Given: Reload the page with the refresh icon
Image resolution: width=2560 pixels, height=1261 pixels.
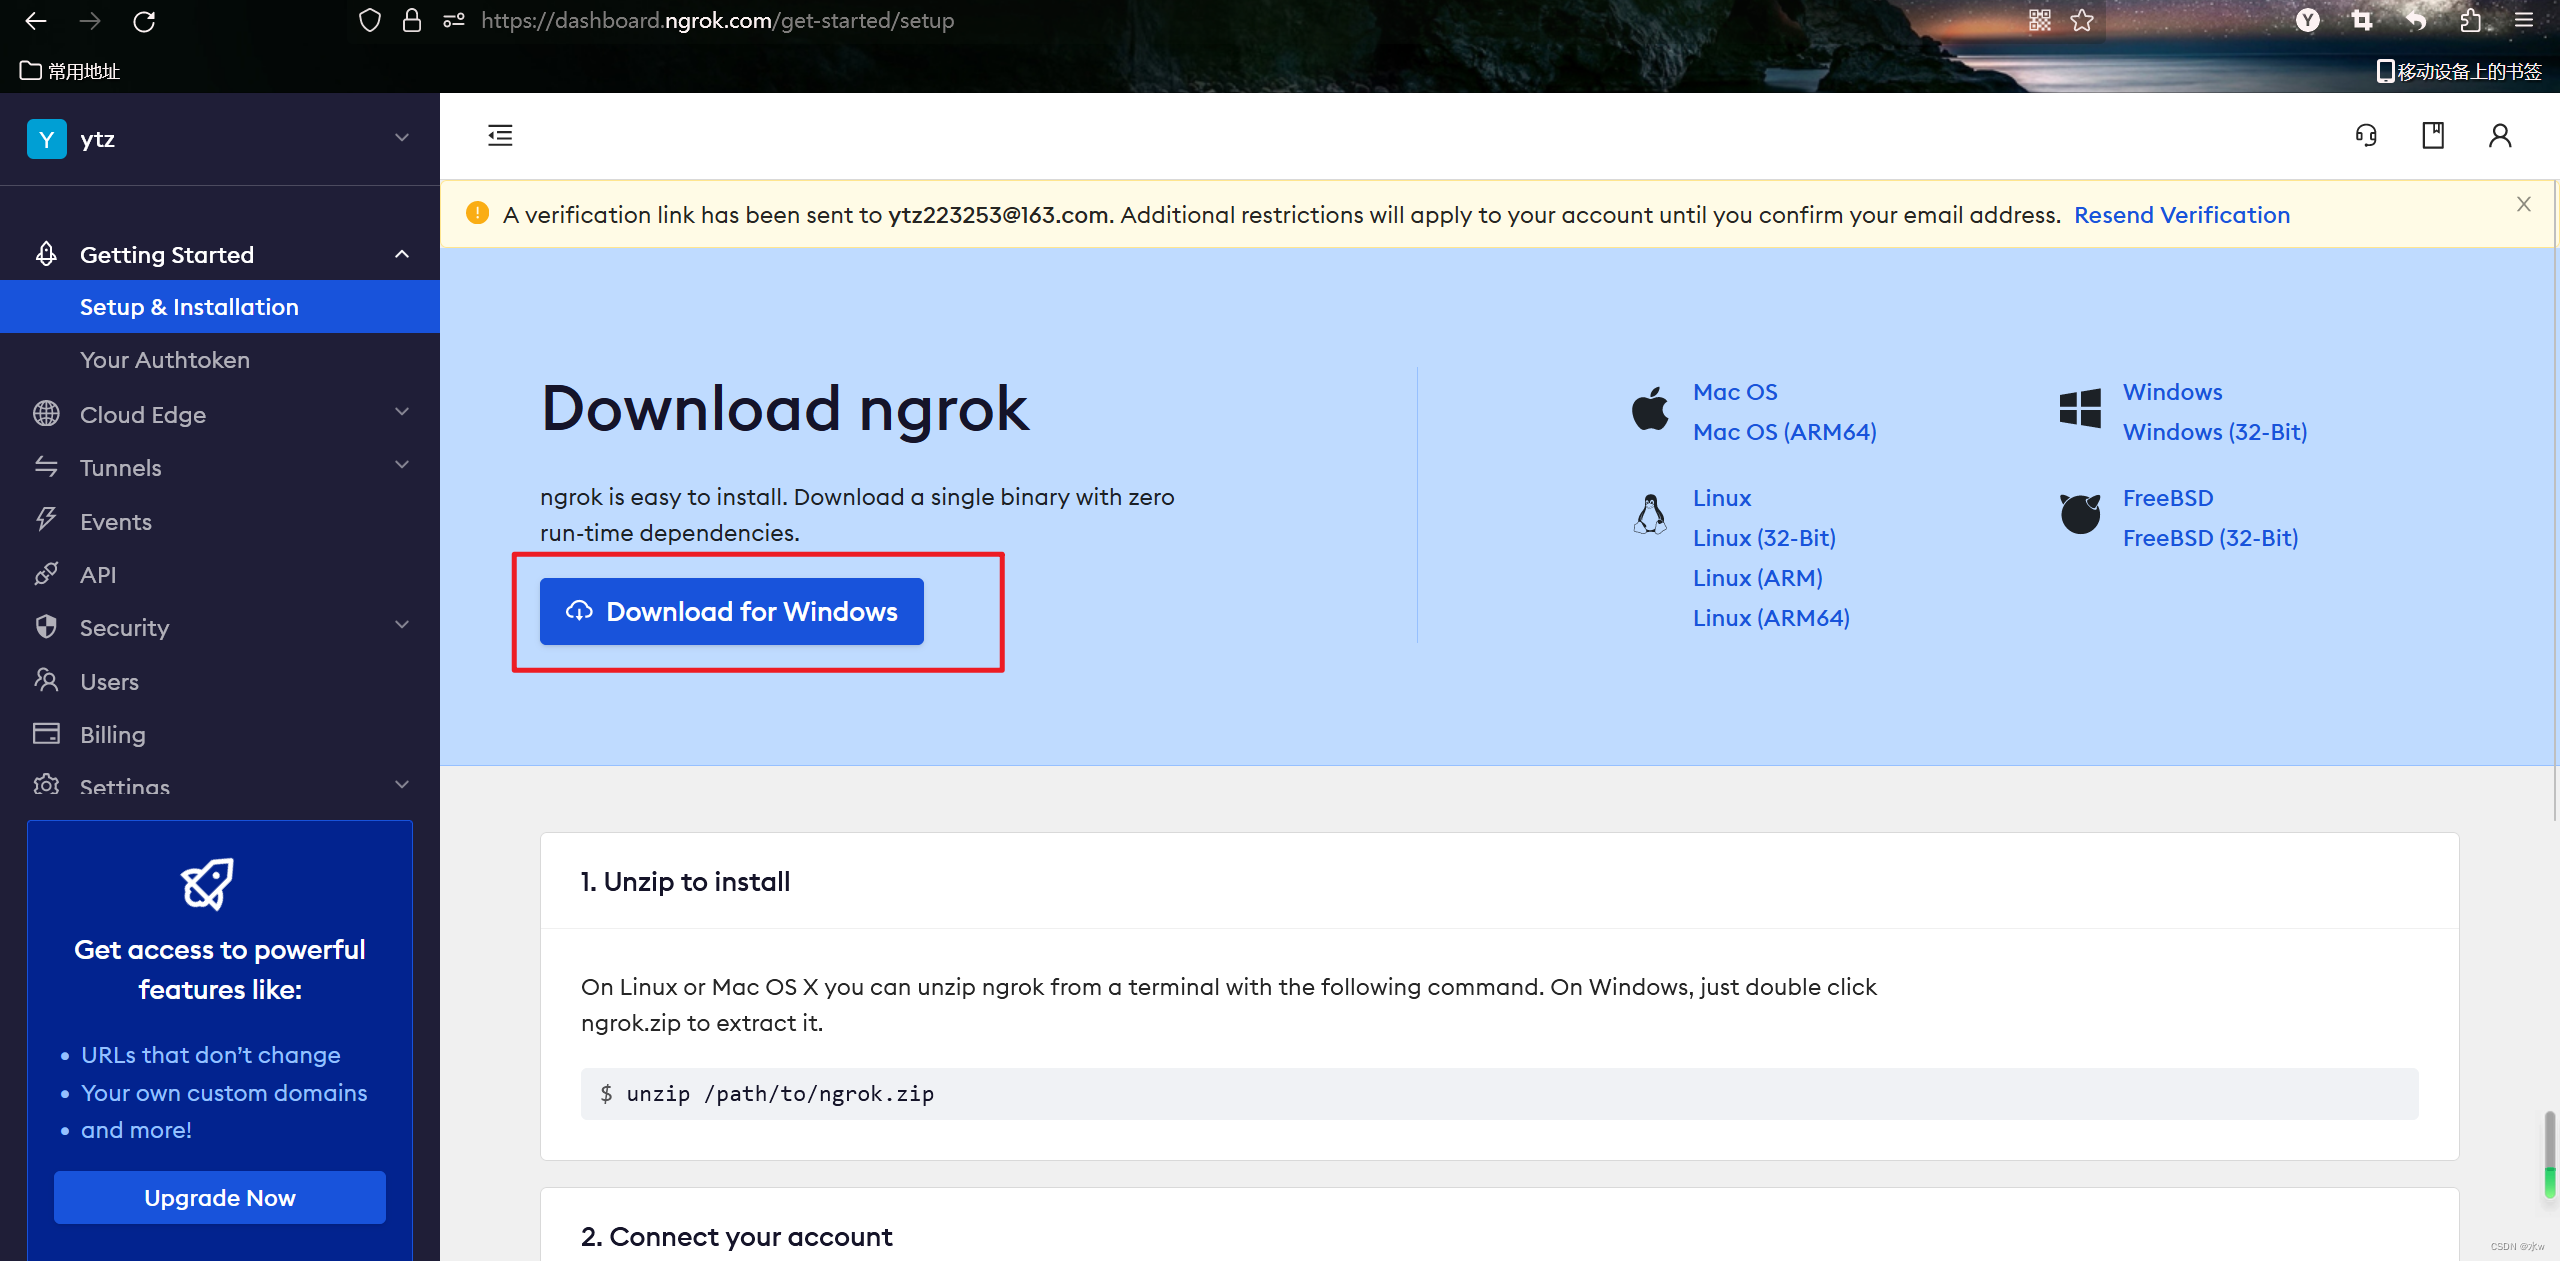Looking at the screenshot, I should [x=144, y=21].
